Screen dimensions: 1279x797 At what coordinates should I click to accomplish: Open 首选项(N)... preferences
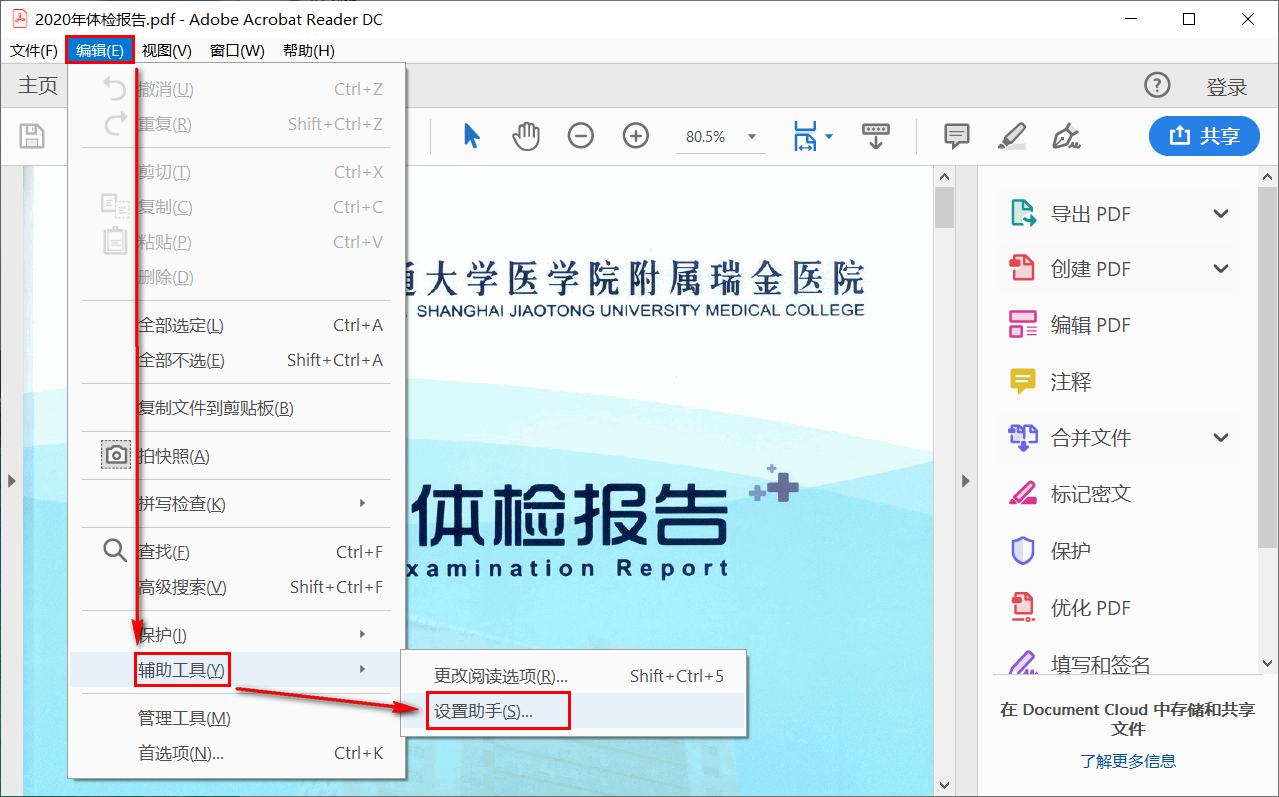[236, 753]
